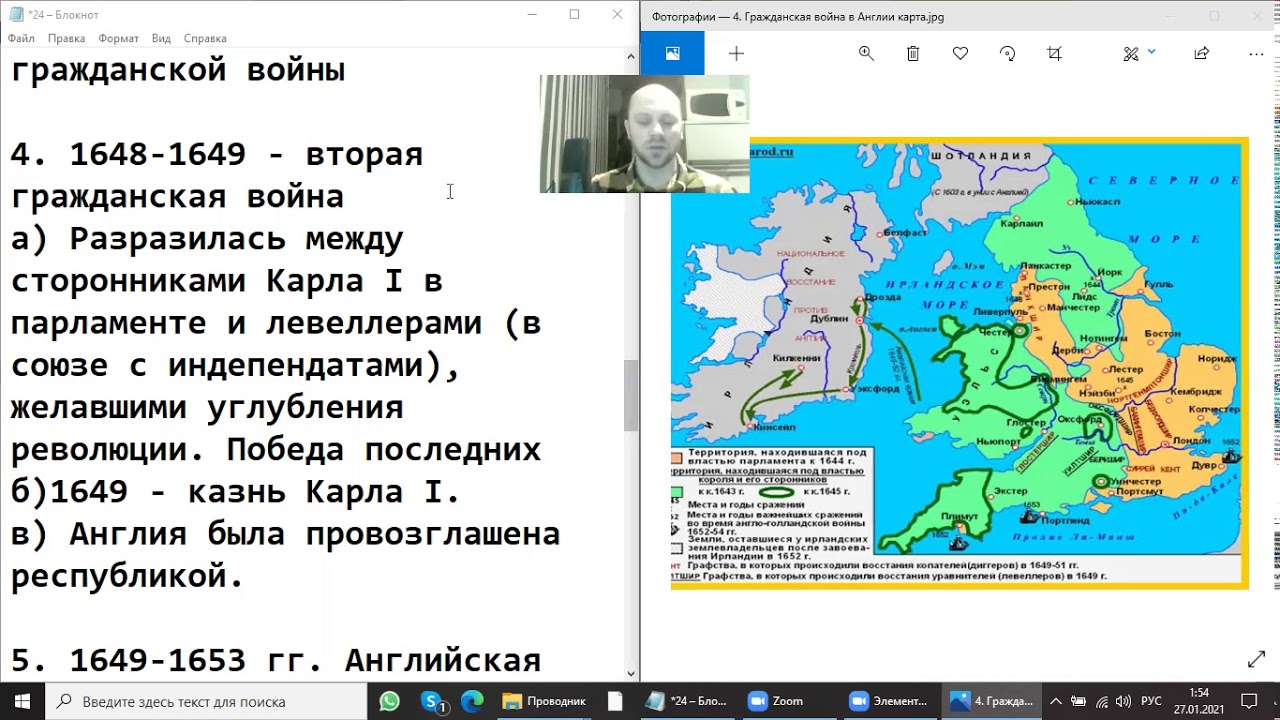Switch to '4. Гражда...' Photos taskbar button
This screenshot has height=720, width=1280.
(x=992, y=701)
